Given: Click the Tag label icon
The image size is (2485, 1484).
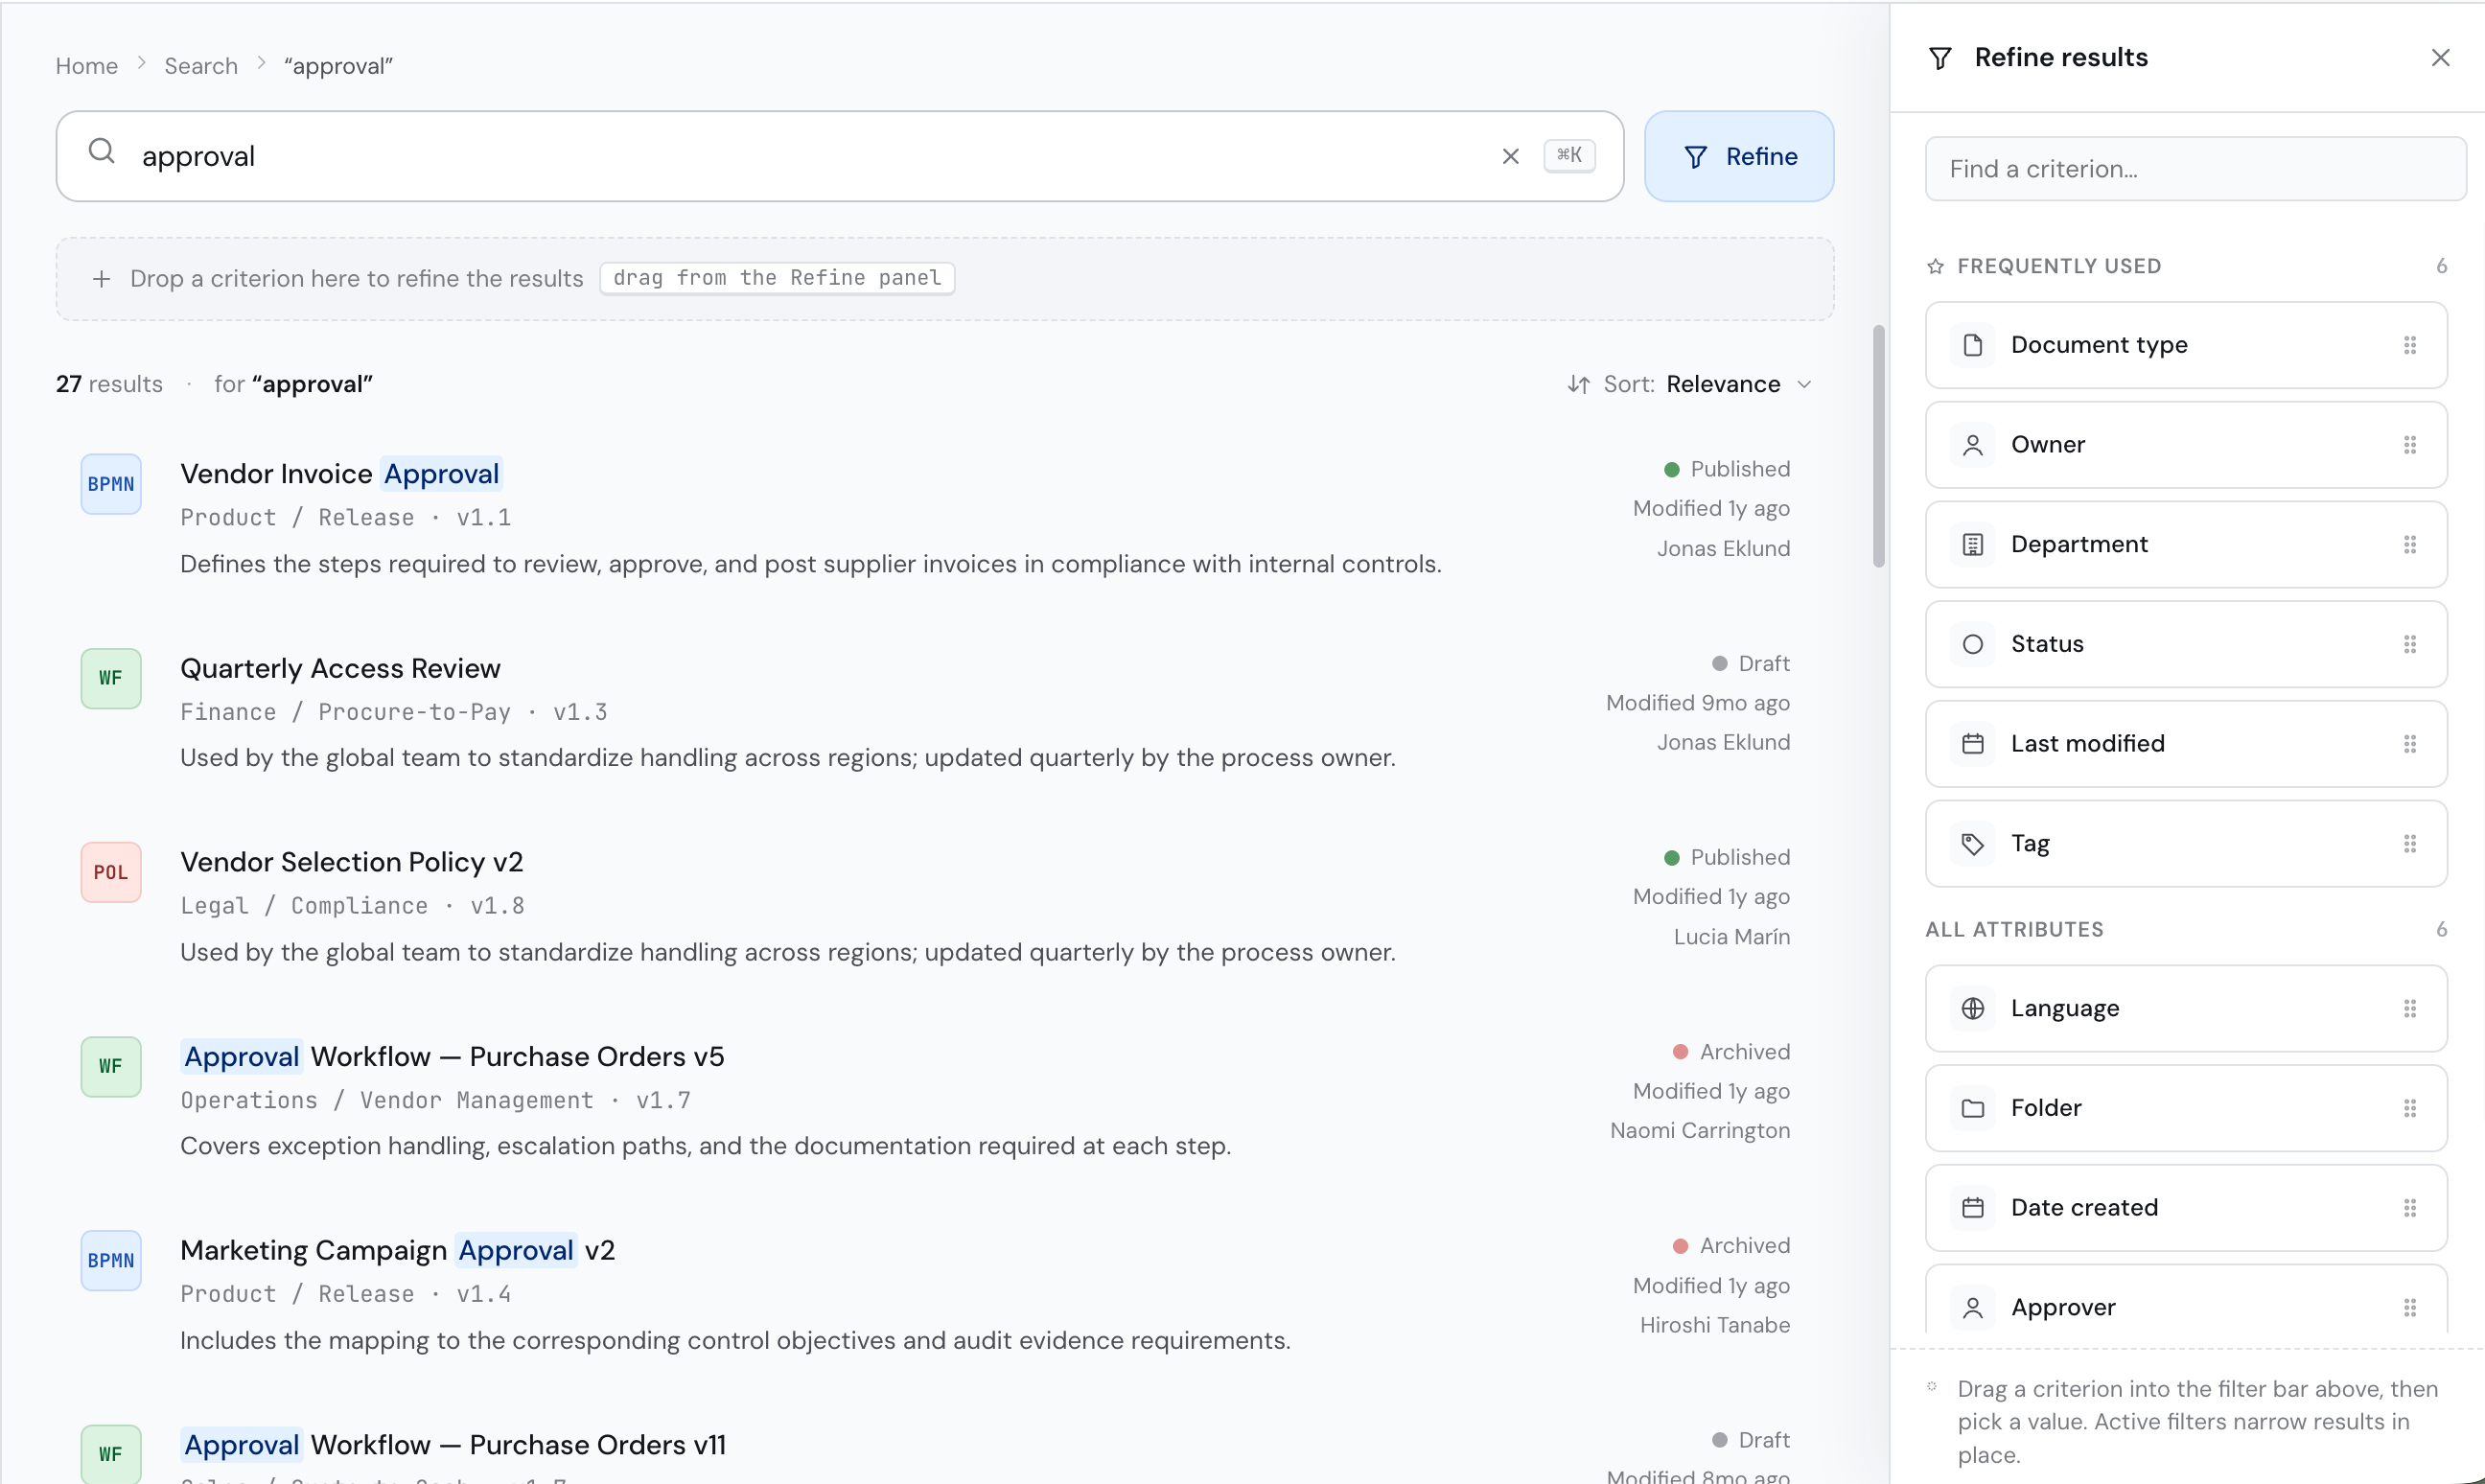Looking at the screenshot, I should click(1972, 844).
